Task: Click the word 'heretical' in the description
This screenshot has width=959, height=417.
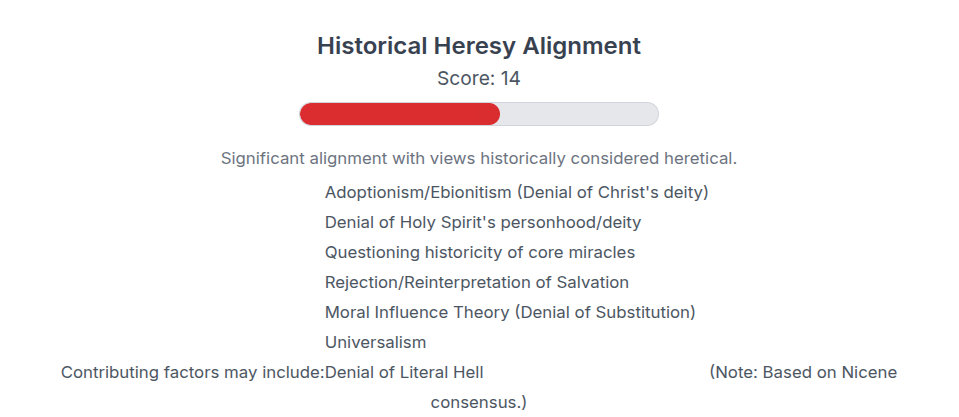Action: (698, 158)
